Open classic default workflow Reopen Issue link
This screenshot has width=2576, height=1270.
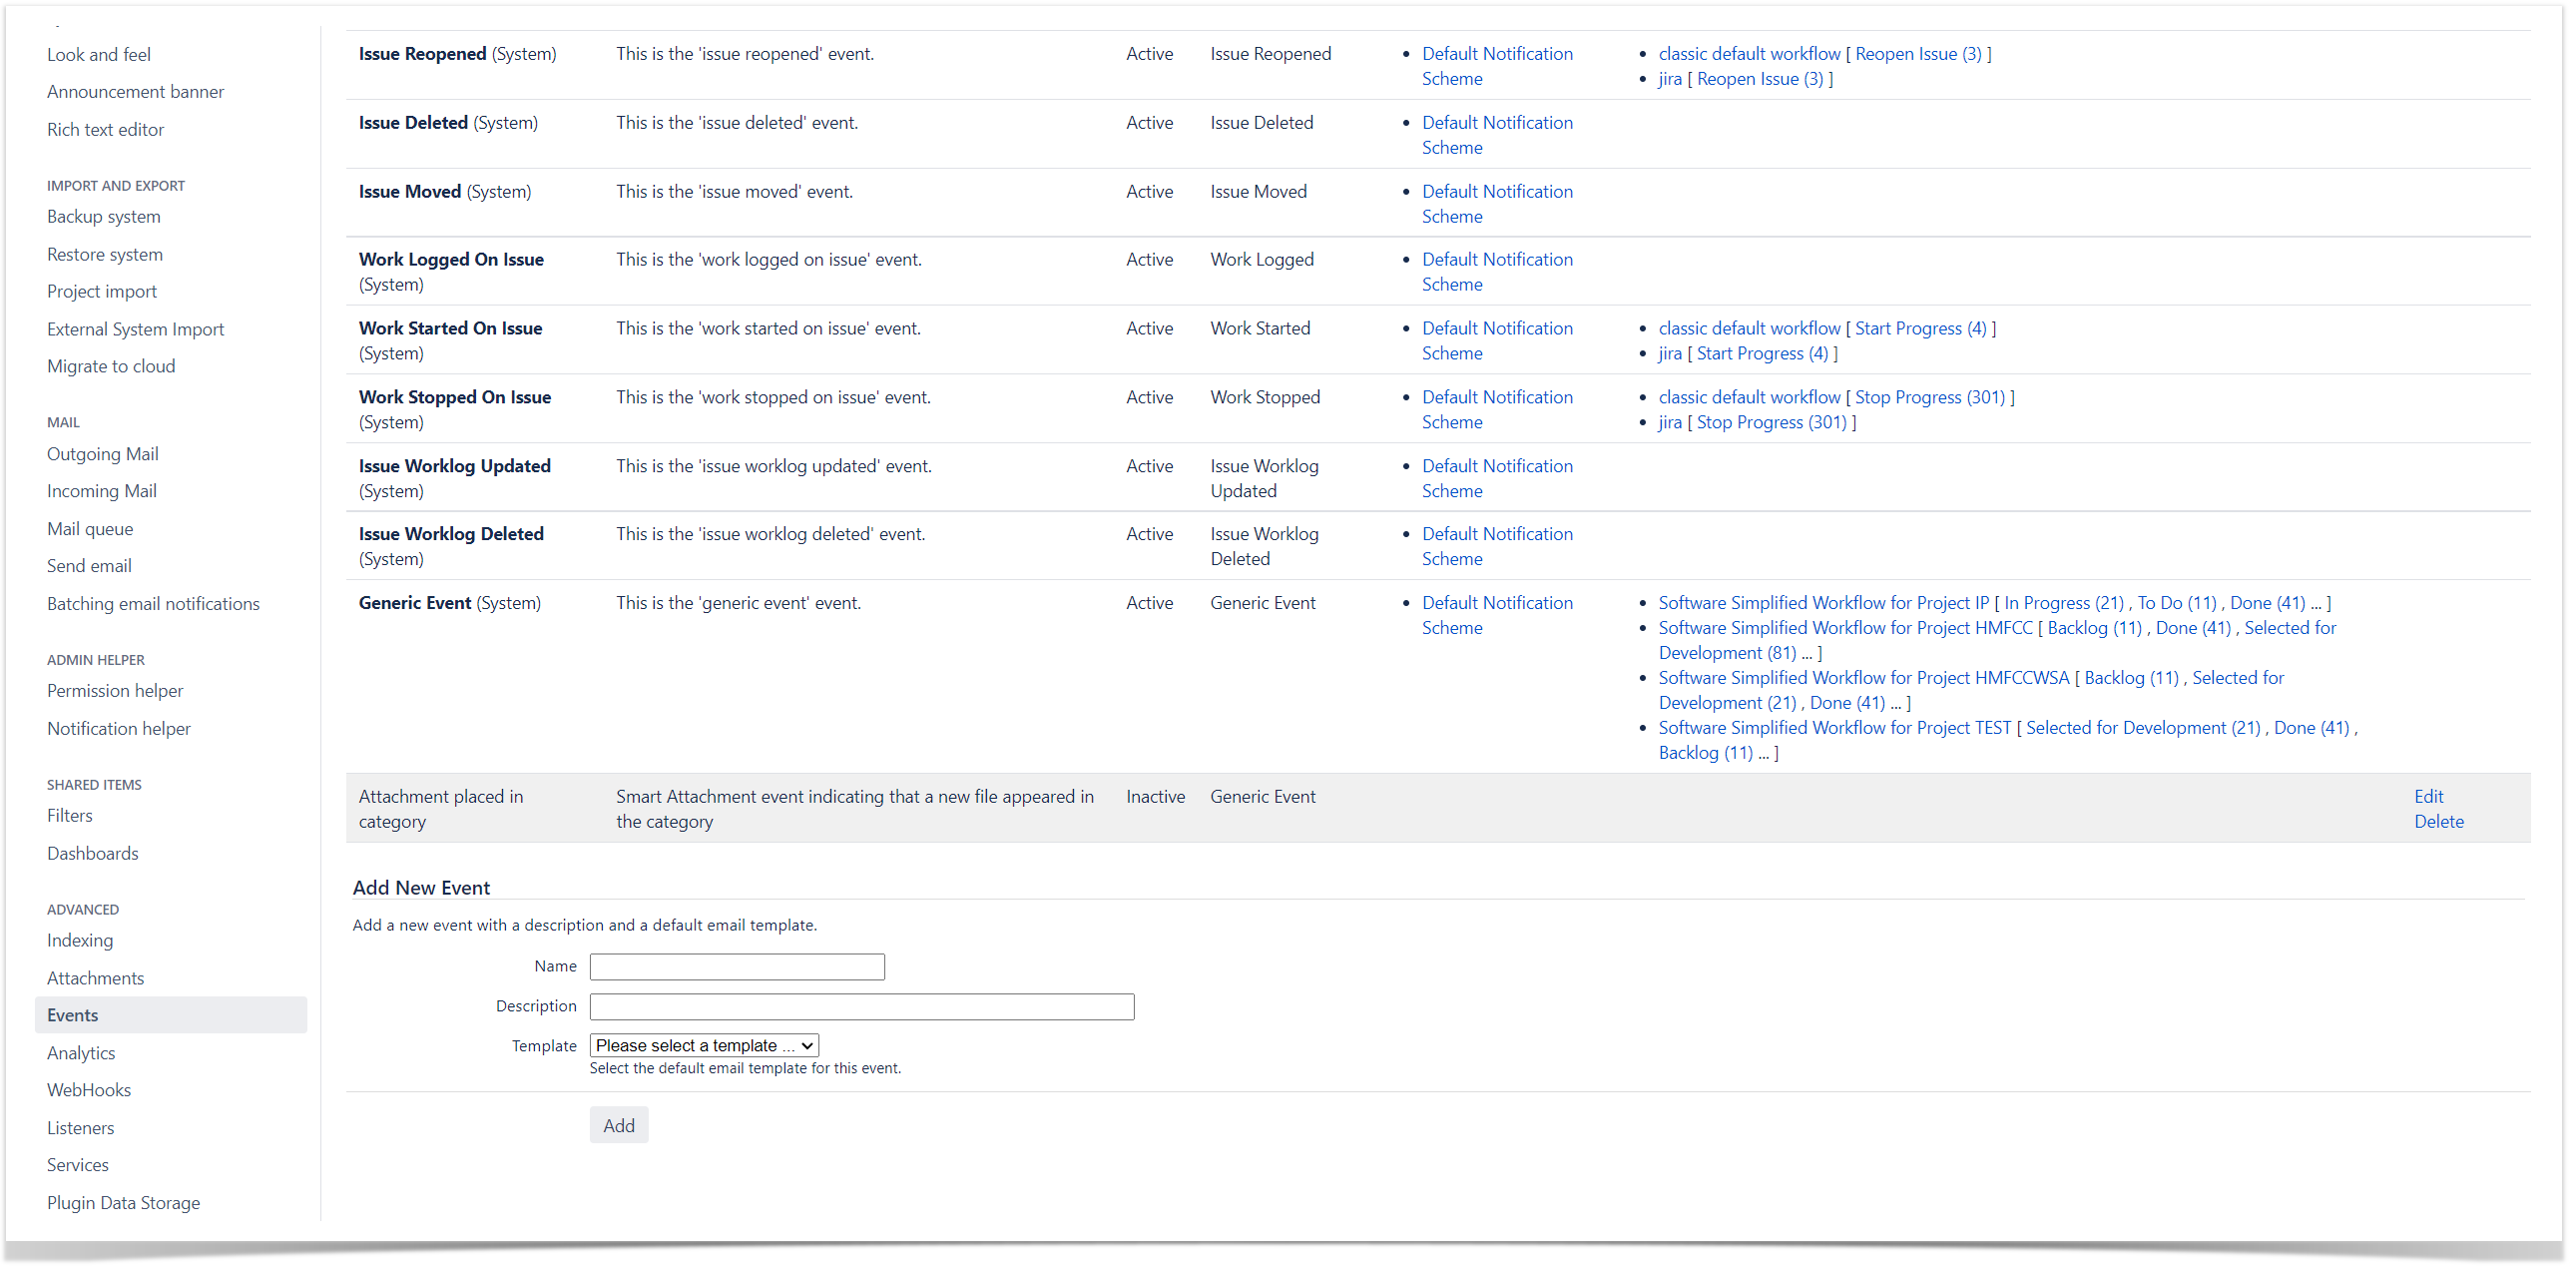tap(1917, 54)
